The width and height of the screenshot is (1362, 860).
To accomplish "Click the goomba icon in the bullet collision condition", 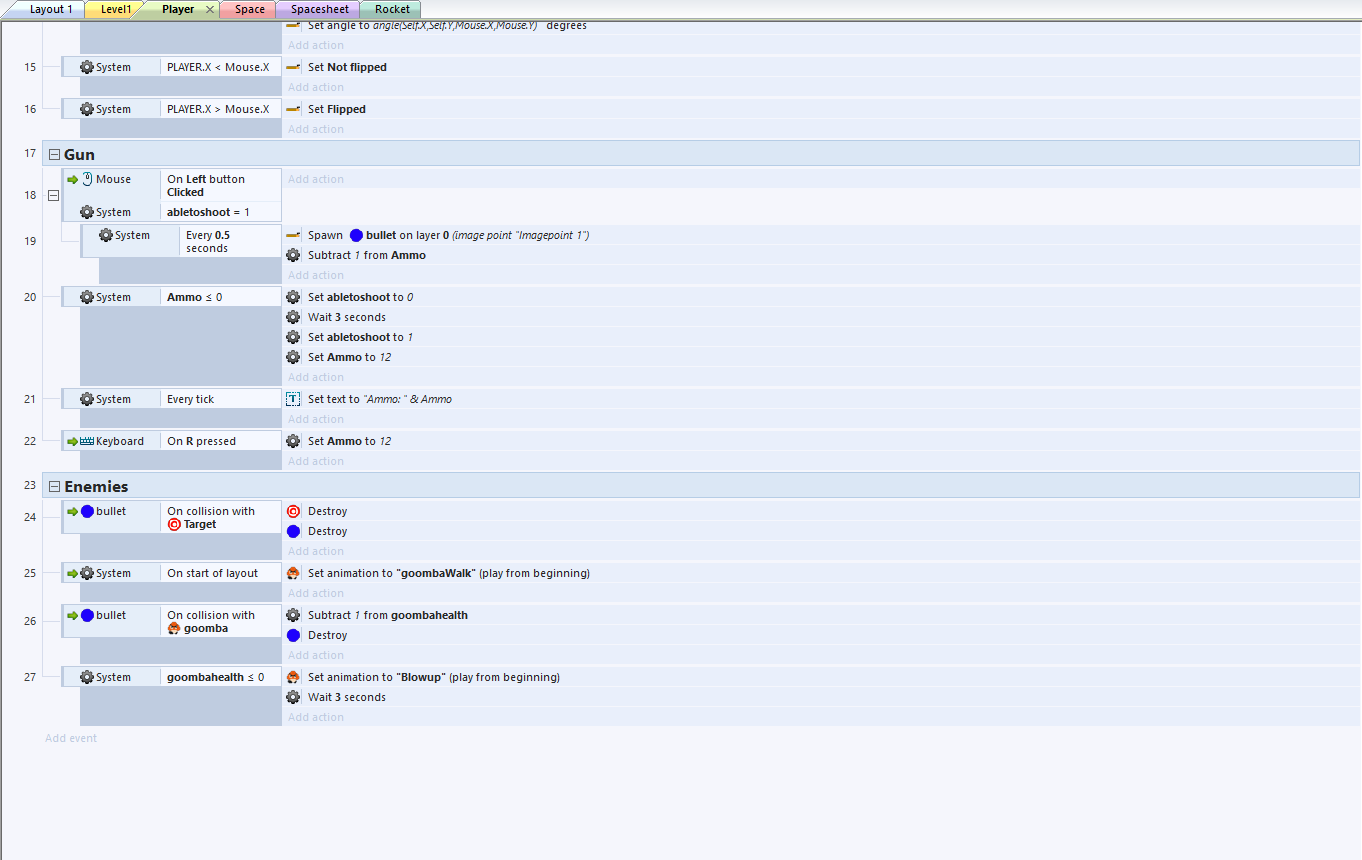I will (174, 628).
